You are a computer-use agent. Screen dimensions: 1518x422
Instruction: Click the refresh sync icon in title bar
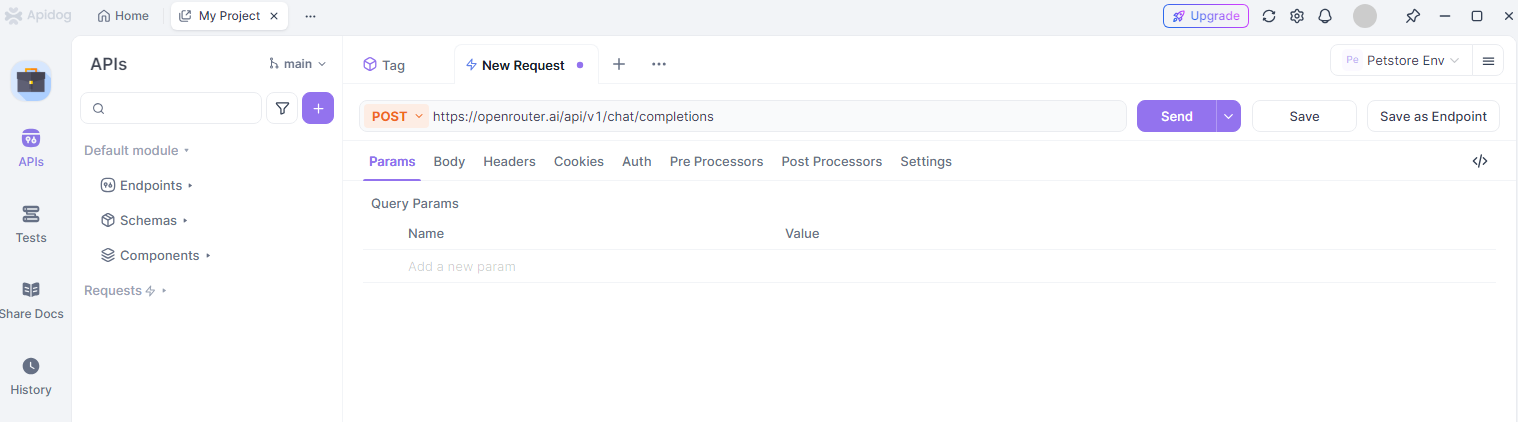click(x=1269, y=16)
